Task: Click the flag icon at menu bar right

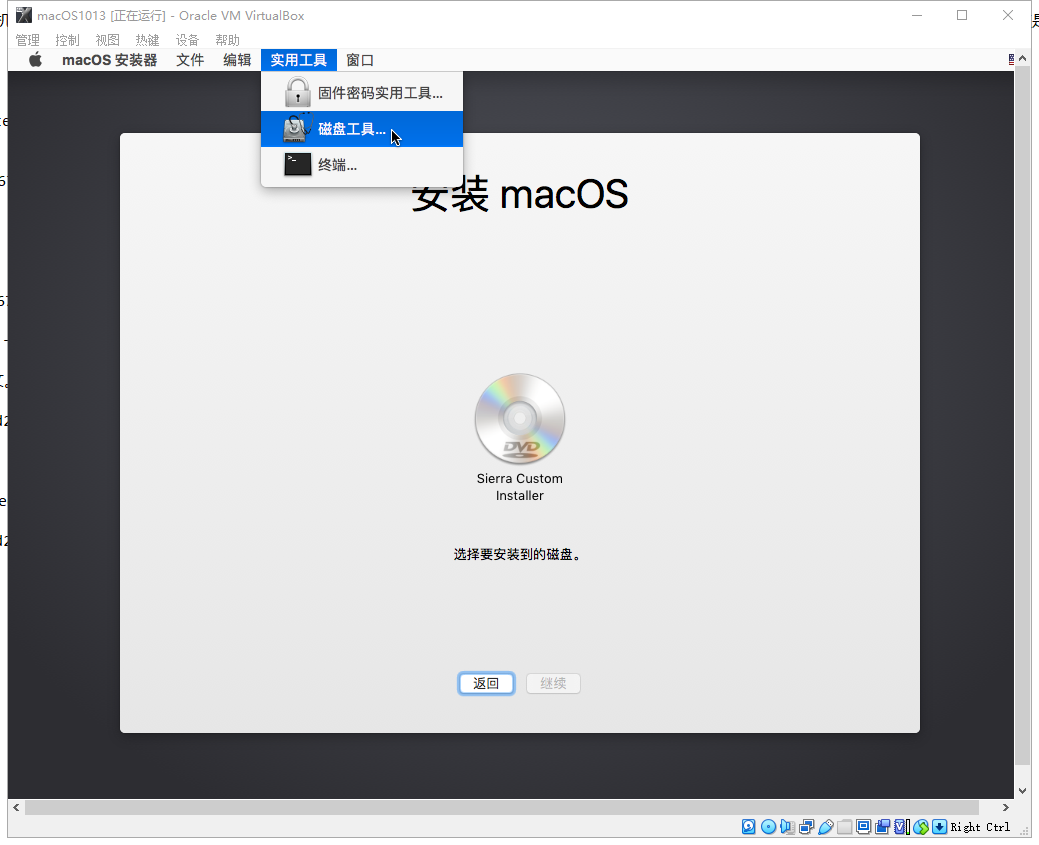Action: [1011, 60]
